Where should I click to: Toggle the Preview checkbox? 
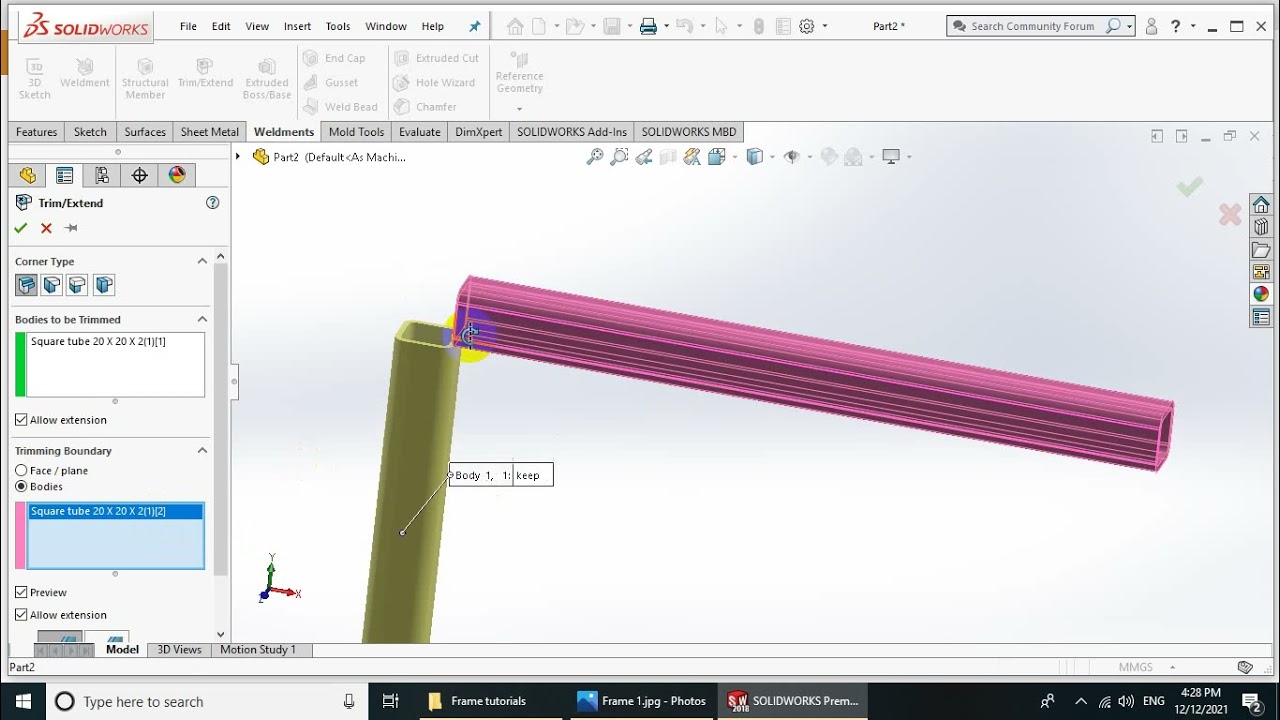pyautogui.click(x=21, y=592)
